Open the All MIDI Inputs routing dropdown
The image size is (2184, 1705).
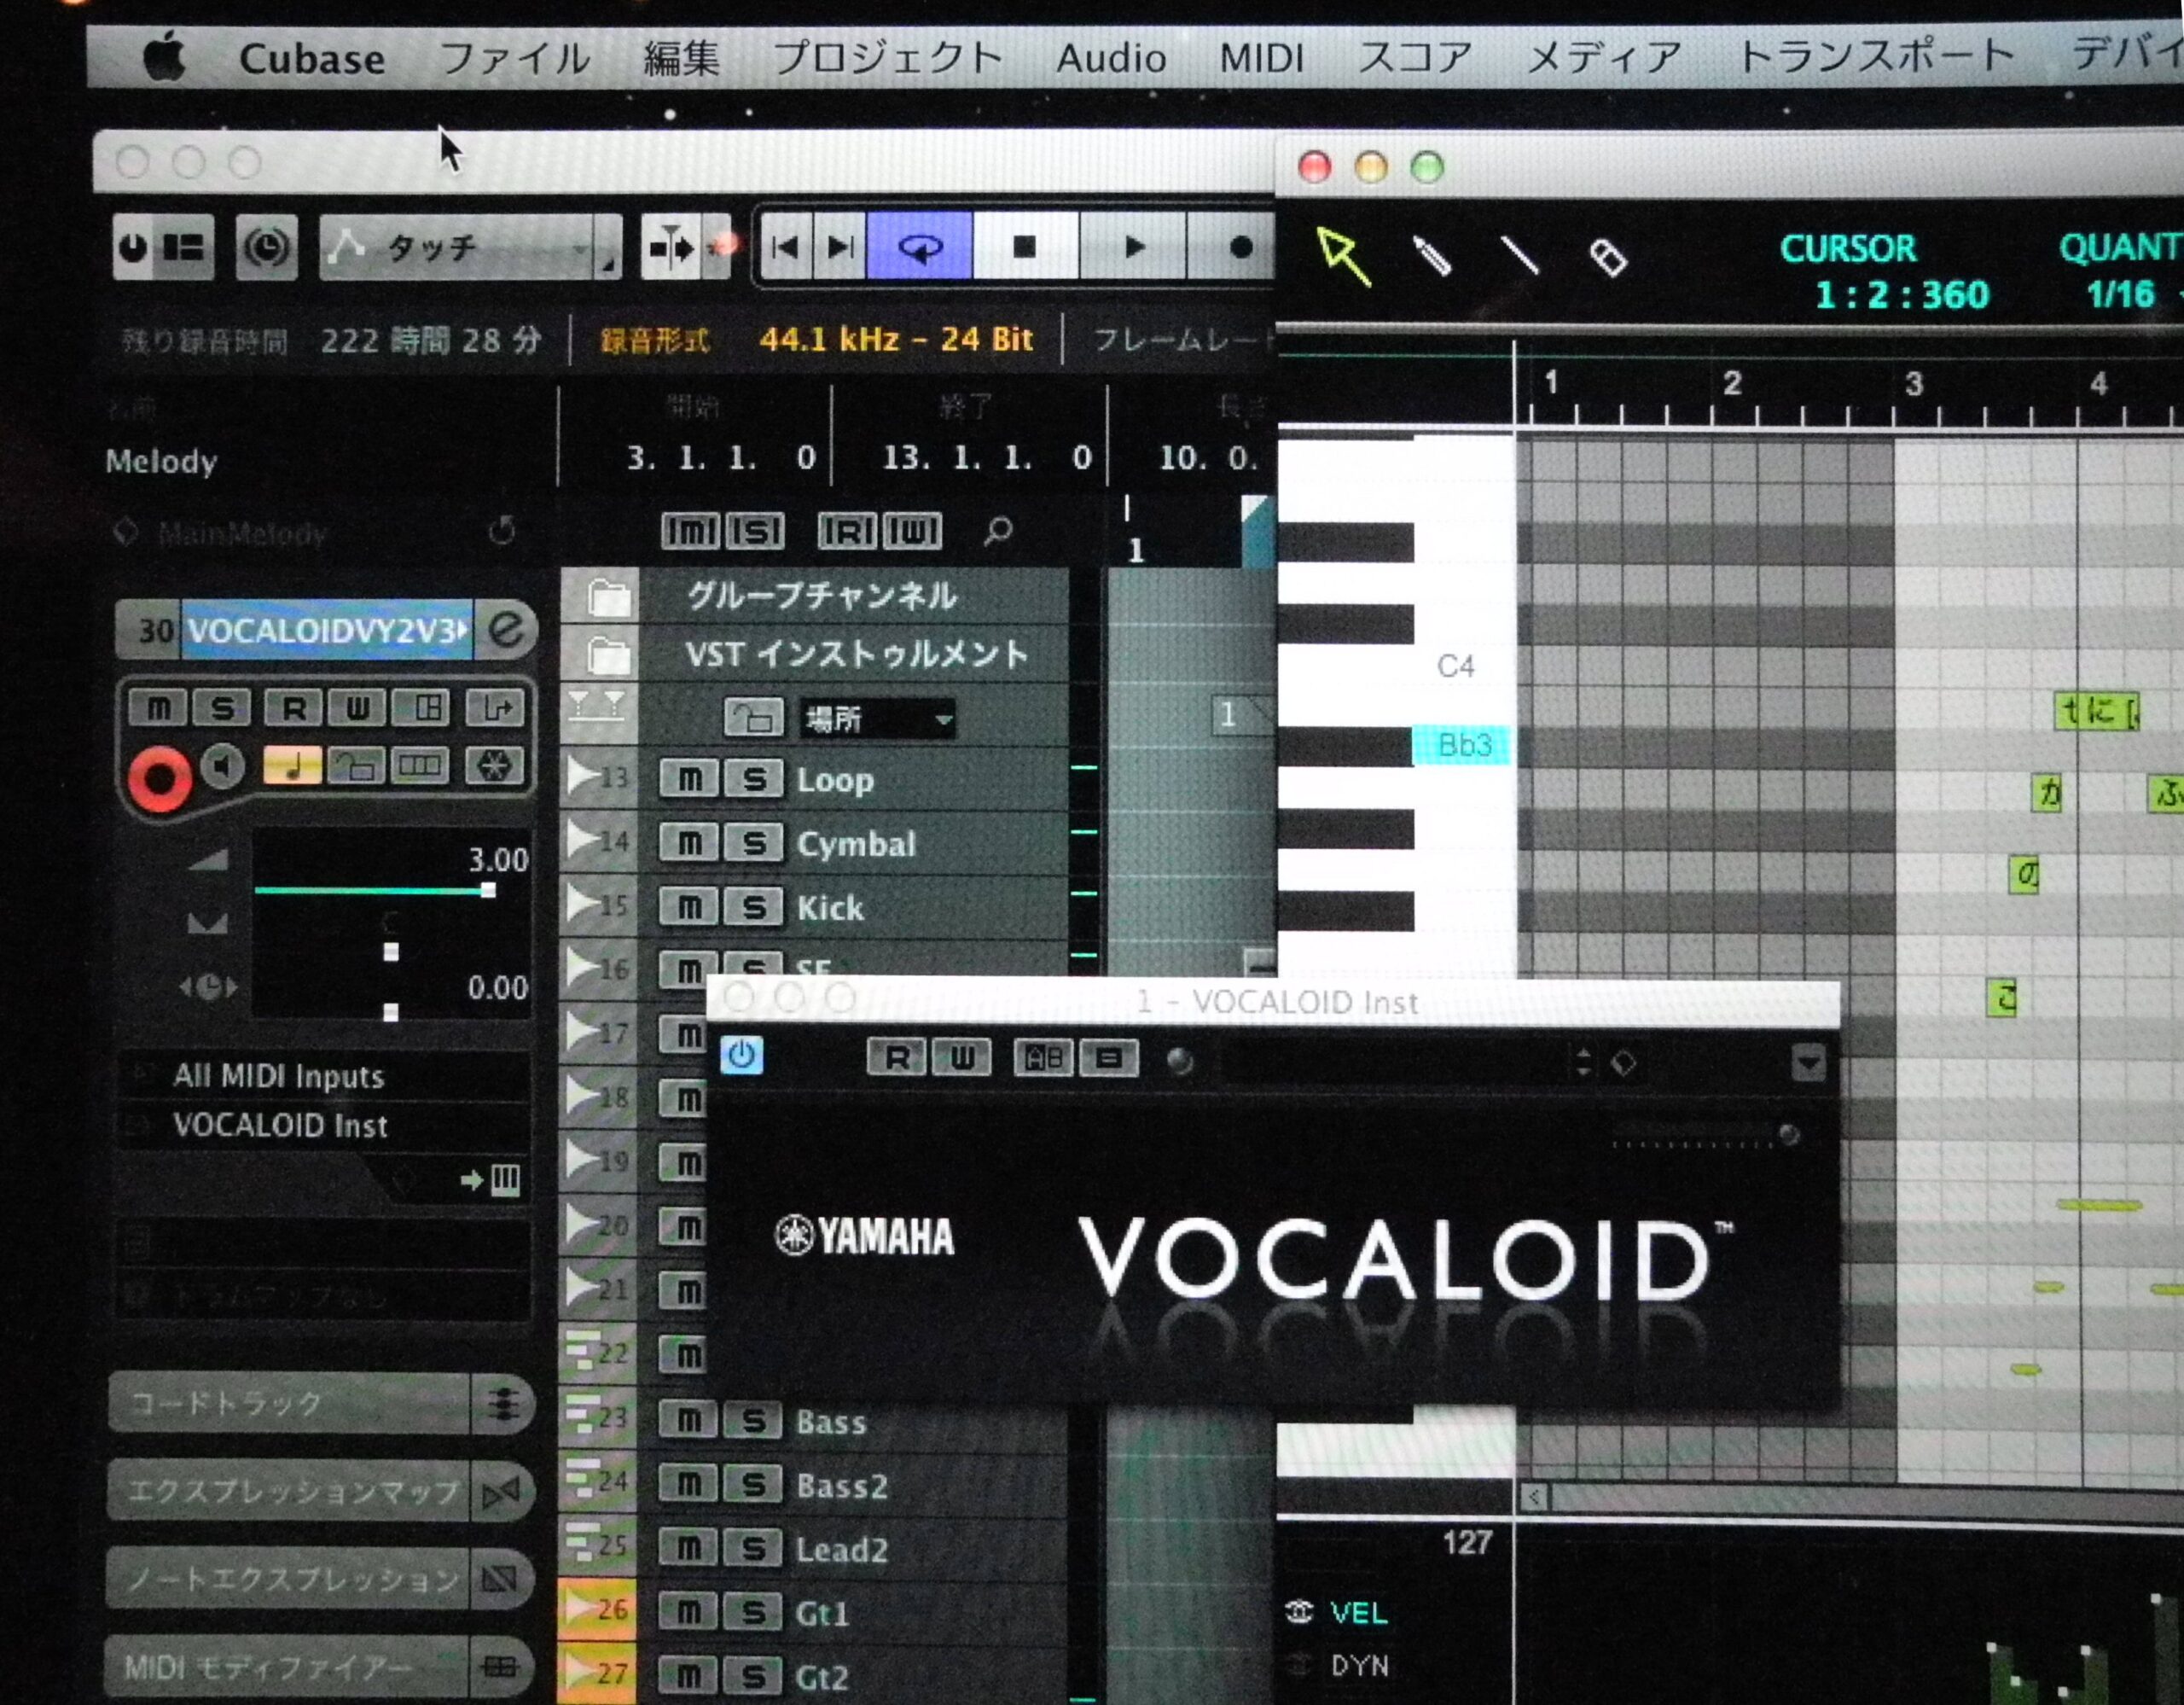point(325,1076)
